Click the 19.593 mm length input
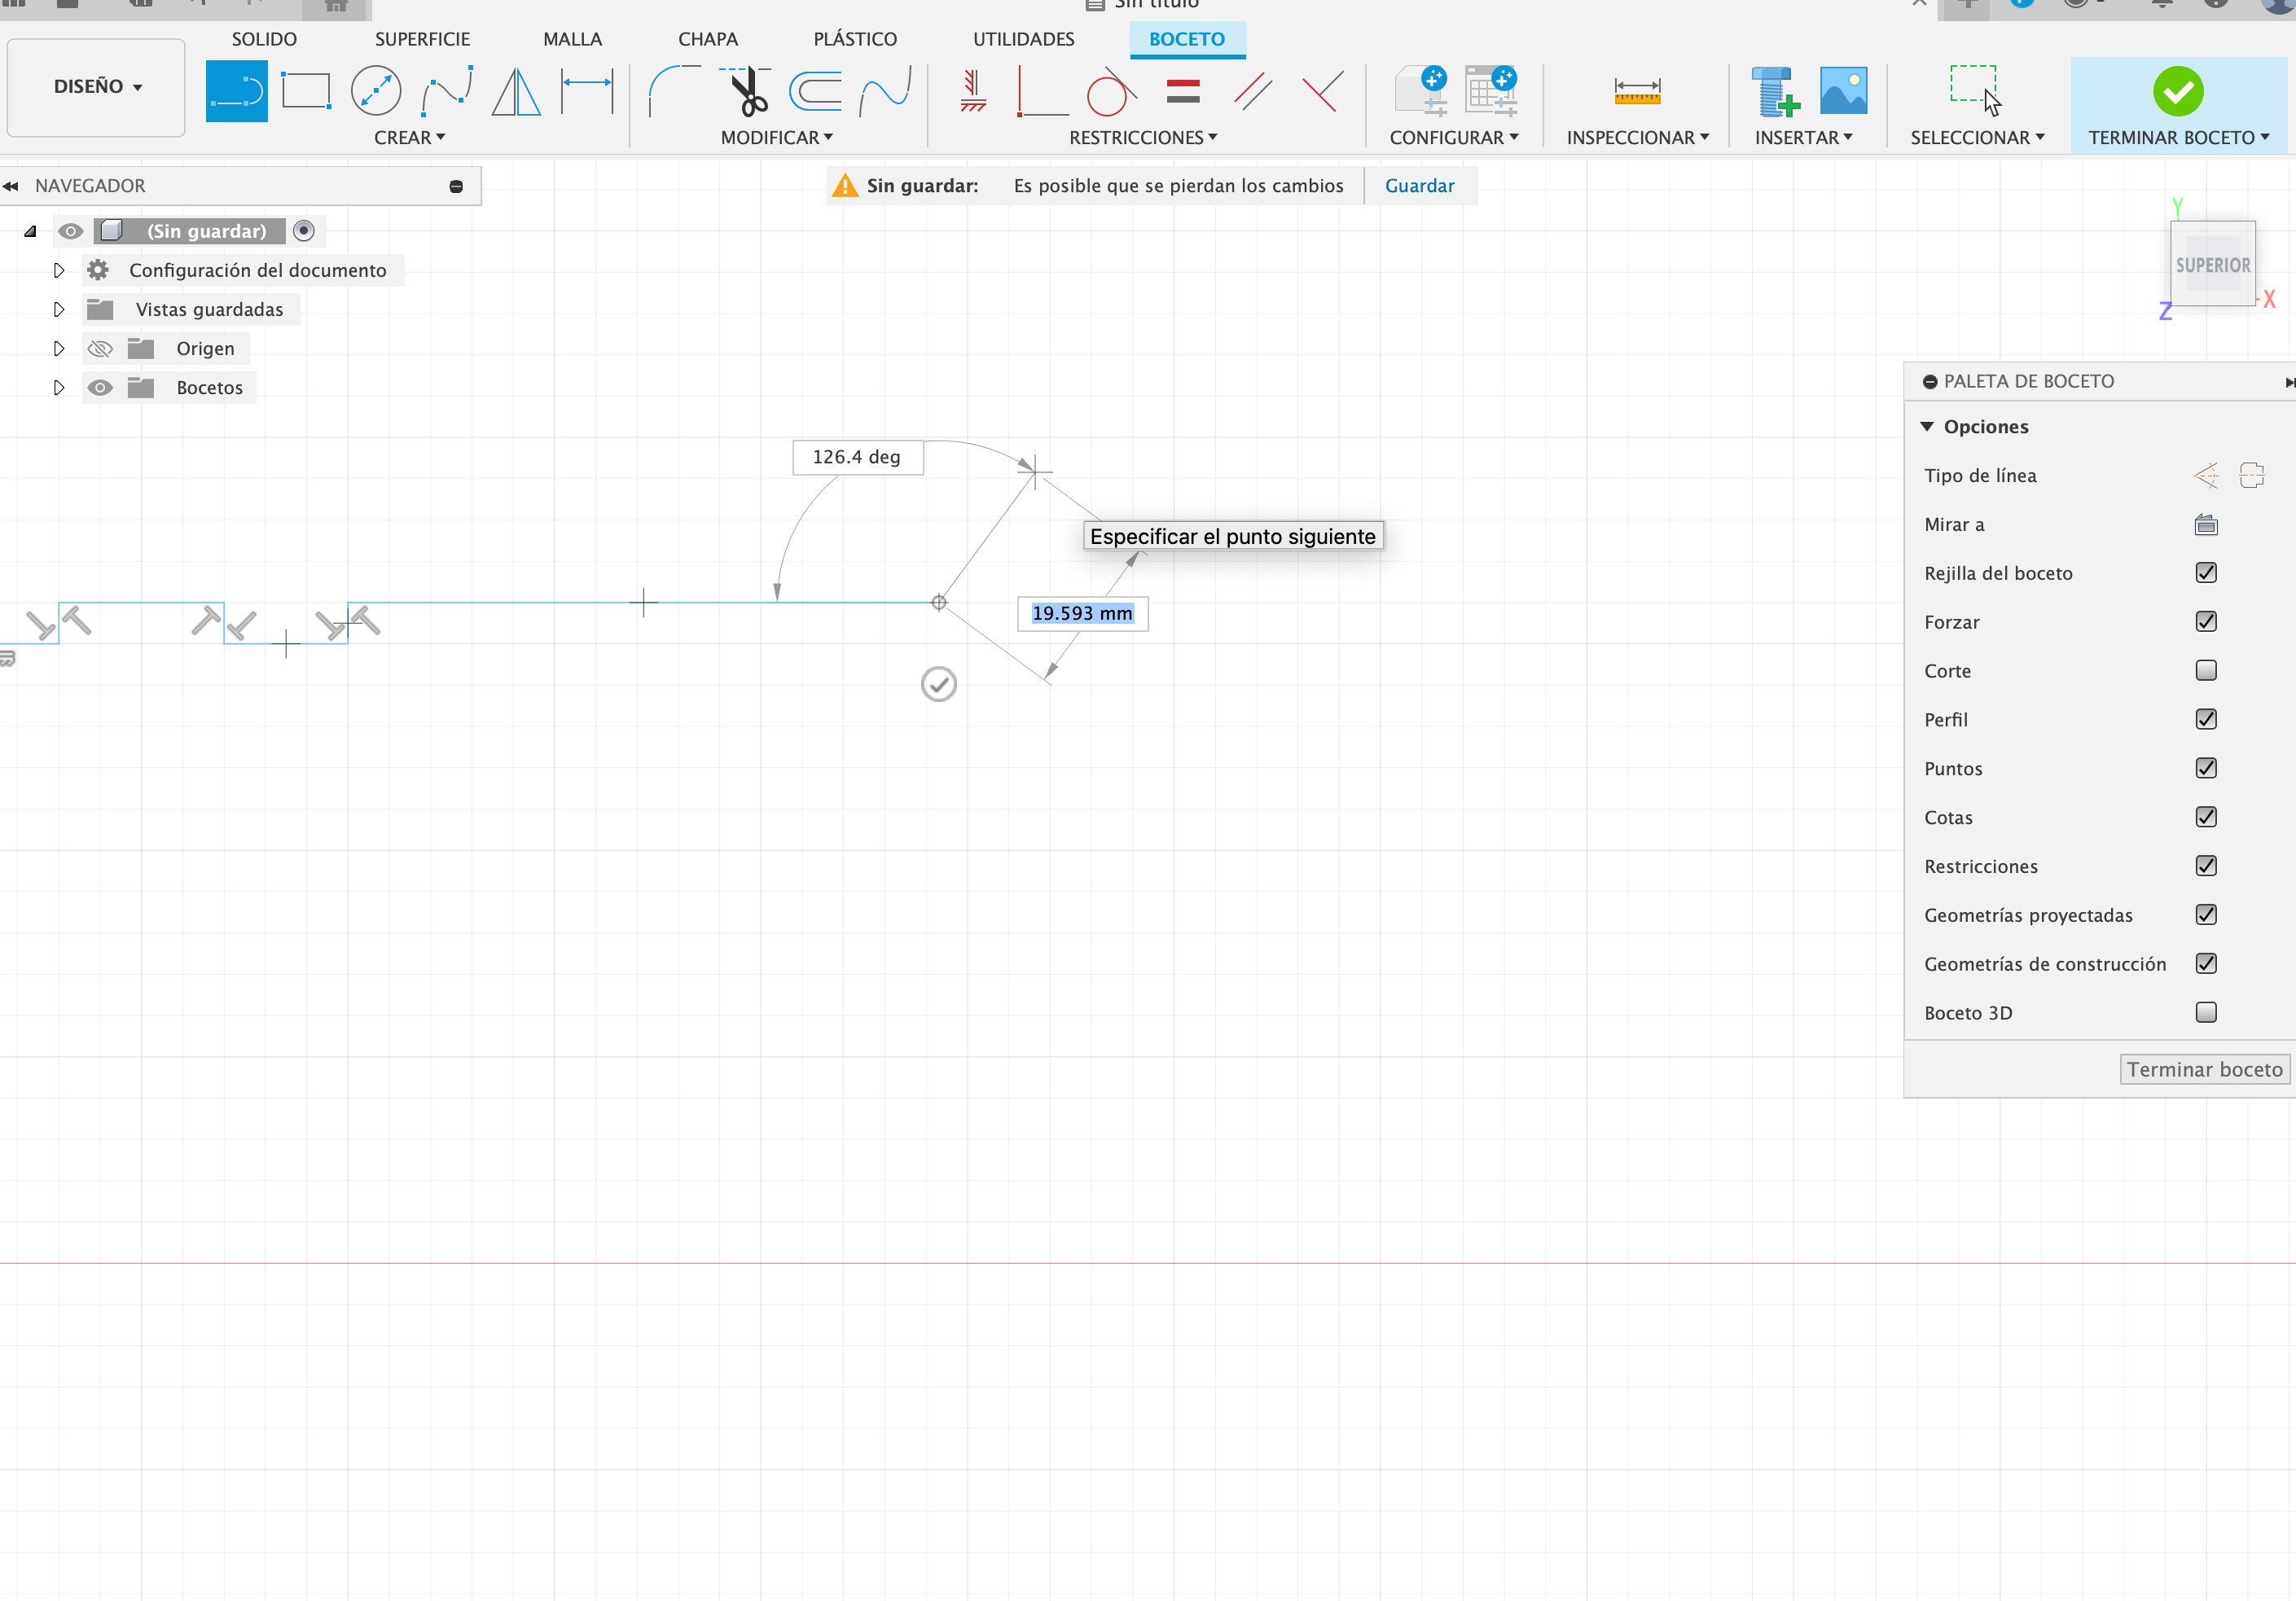 1082,614
